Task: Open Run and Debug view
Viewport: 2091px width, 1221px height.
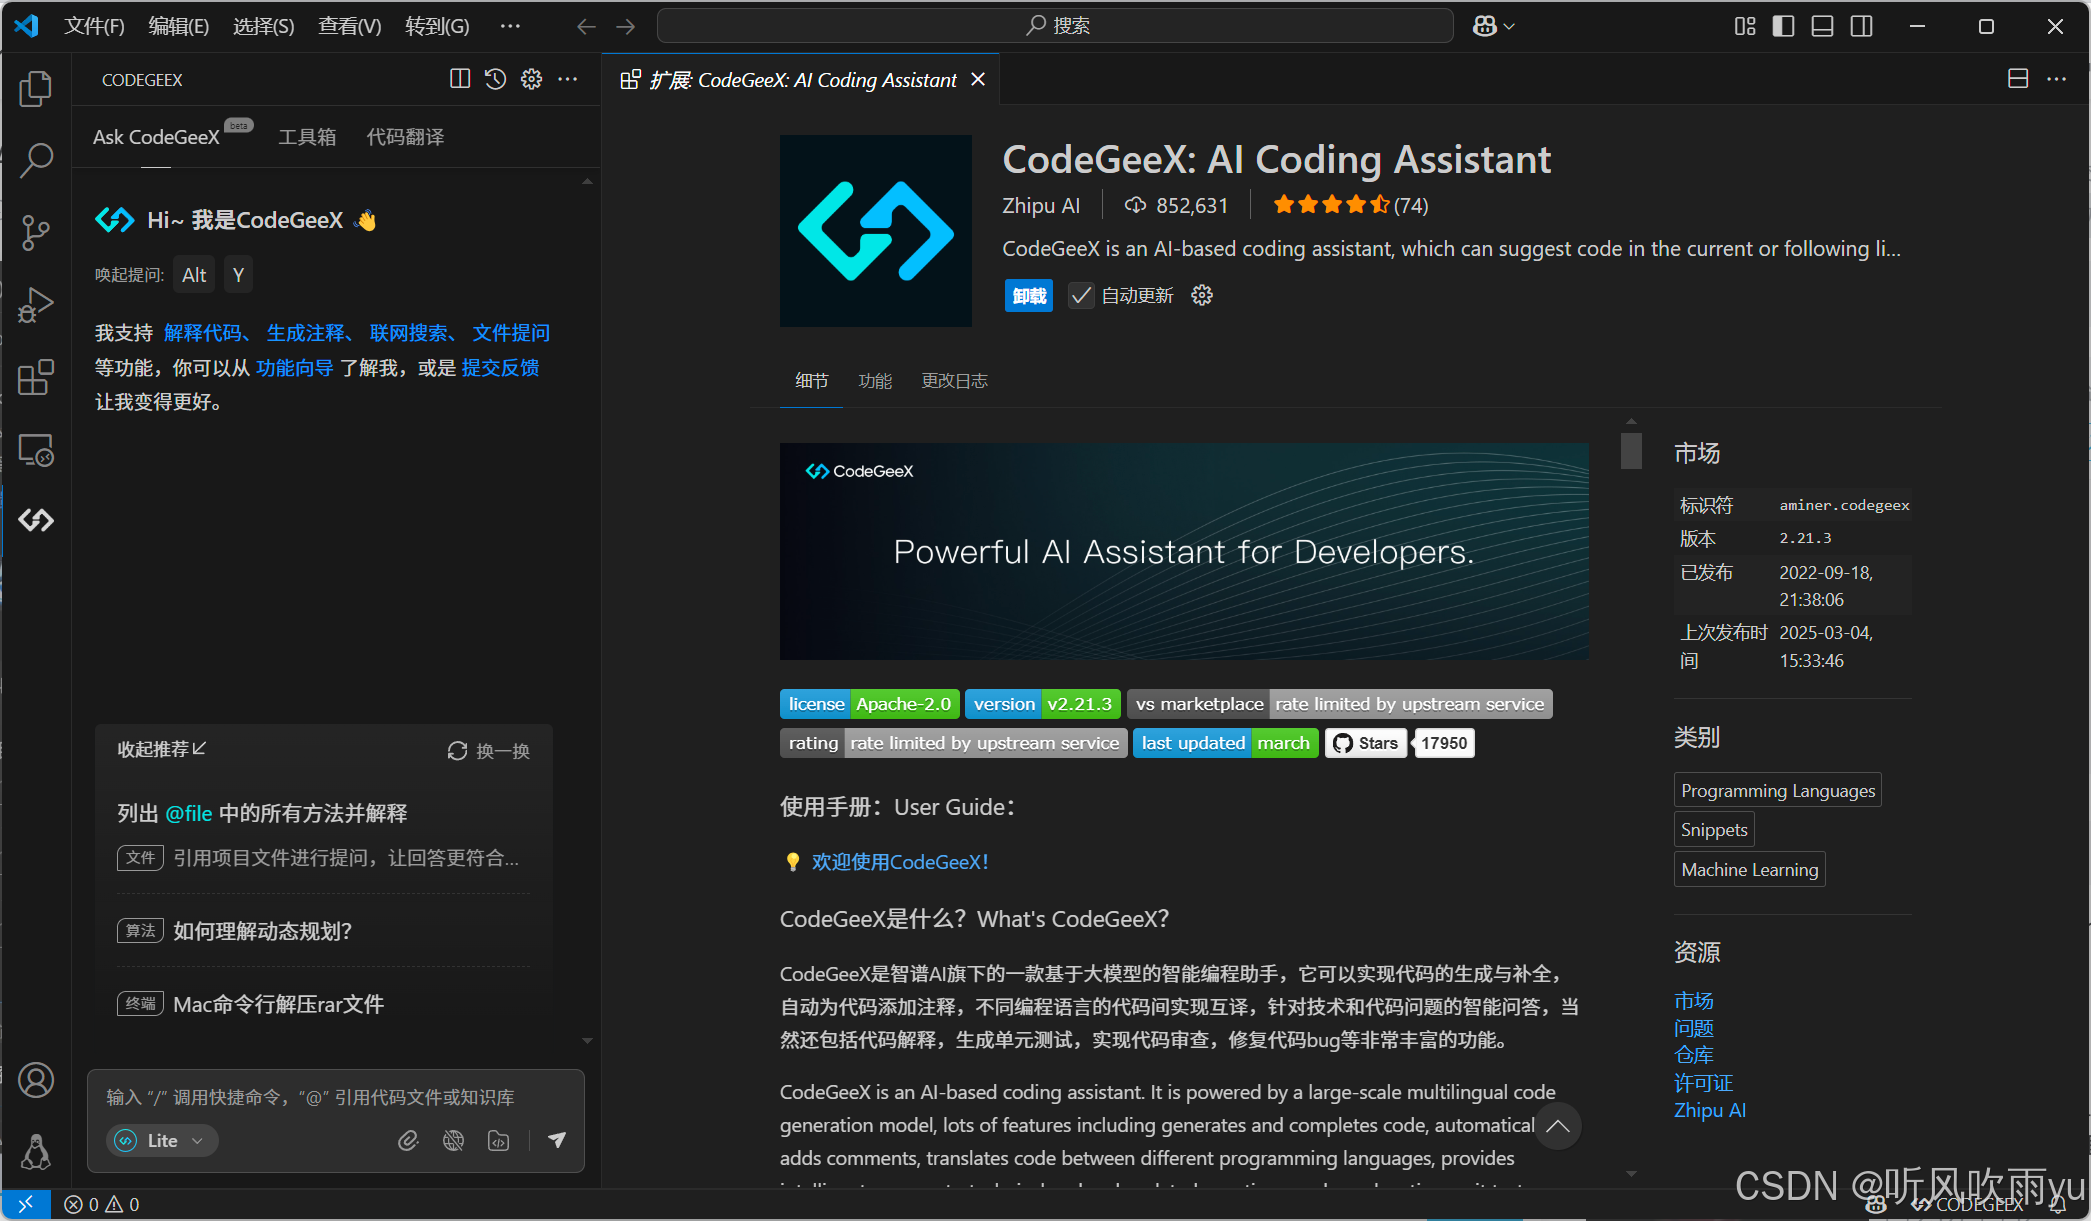Action: pos(36,305)
